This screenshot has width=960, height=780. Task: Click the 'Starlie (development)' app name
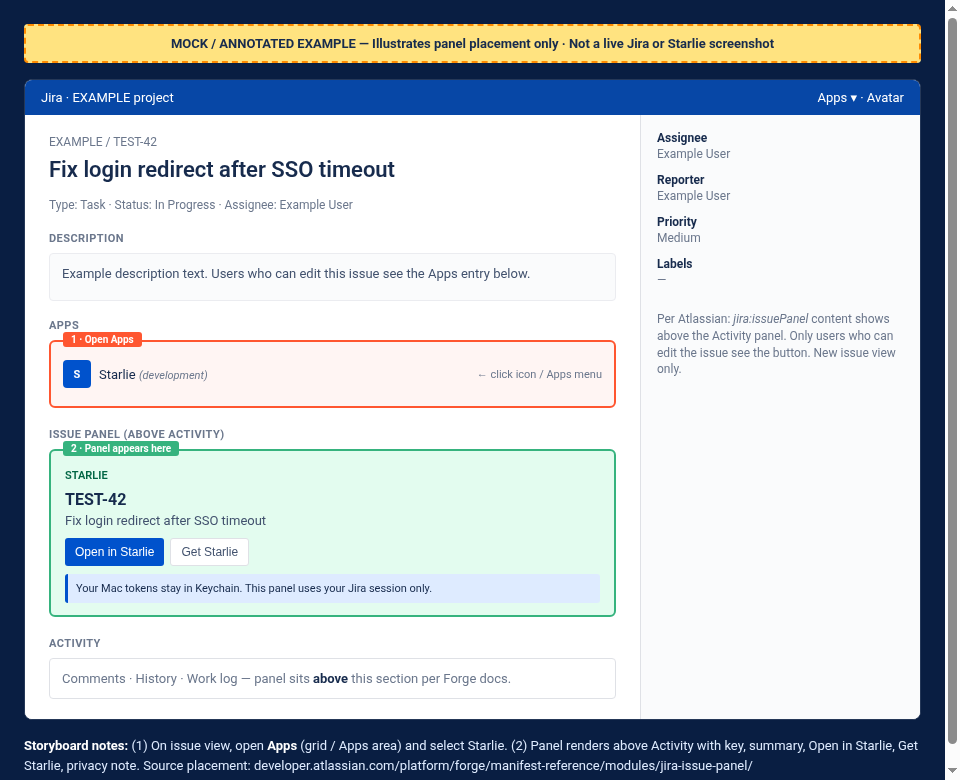[x=153, y=375]
